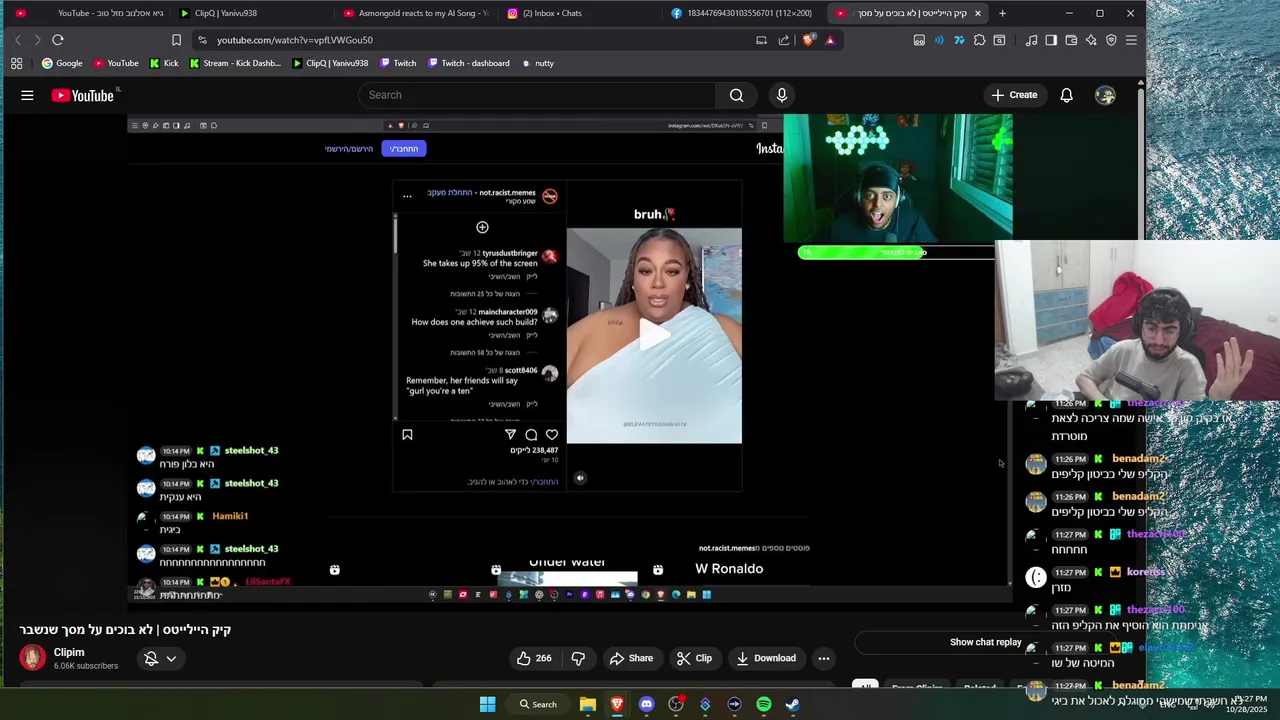Viewport: 1280px width, 720px height.
Task: Open the browser apps grid icon
Action: tap(16, 63)
